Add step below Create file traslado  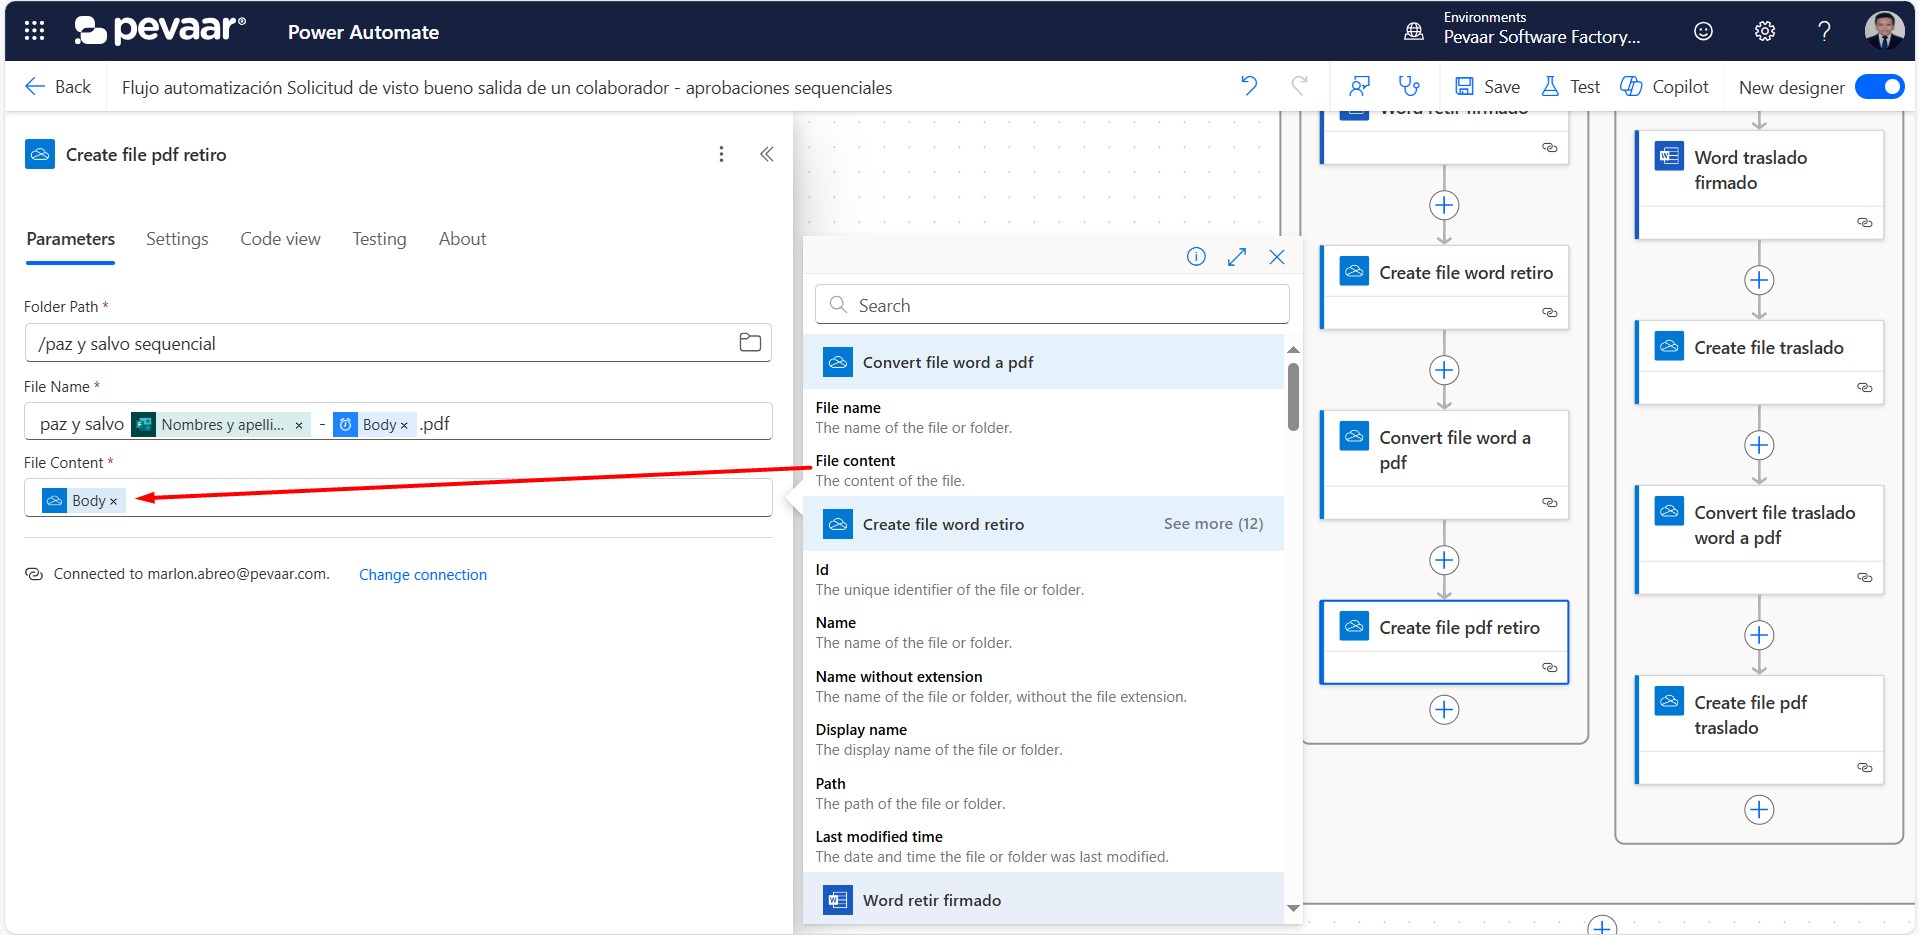pyautogui.click(x=1759, y=445)
